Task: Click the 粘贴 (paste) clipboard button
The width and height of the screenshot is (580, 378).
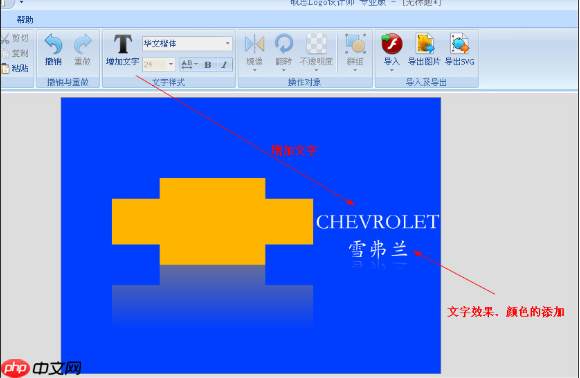Action: pyautogui.click(x=15, y=68)
